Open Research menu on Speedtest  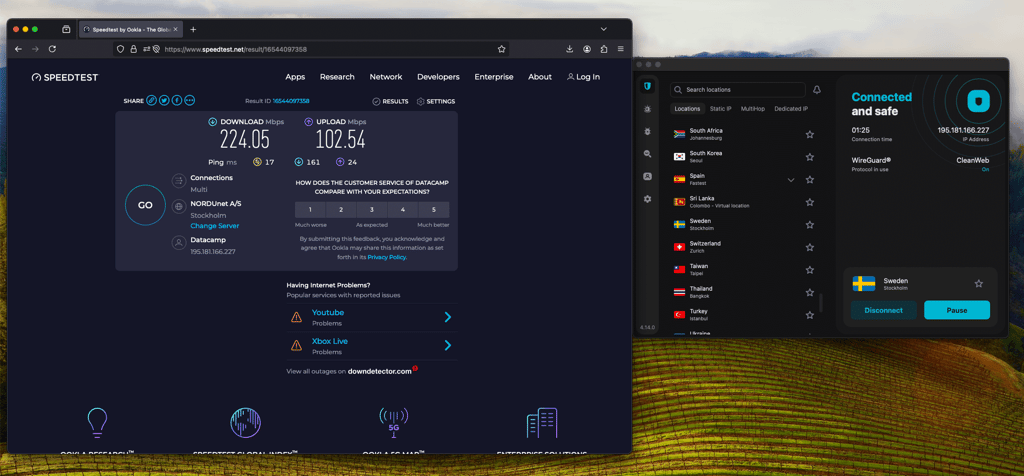tap(337, 76)
